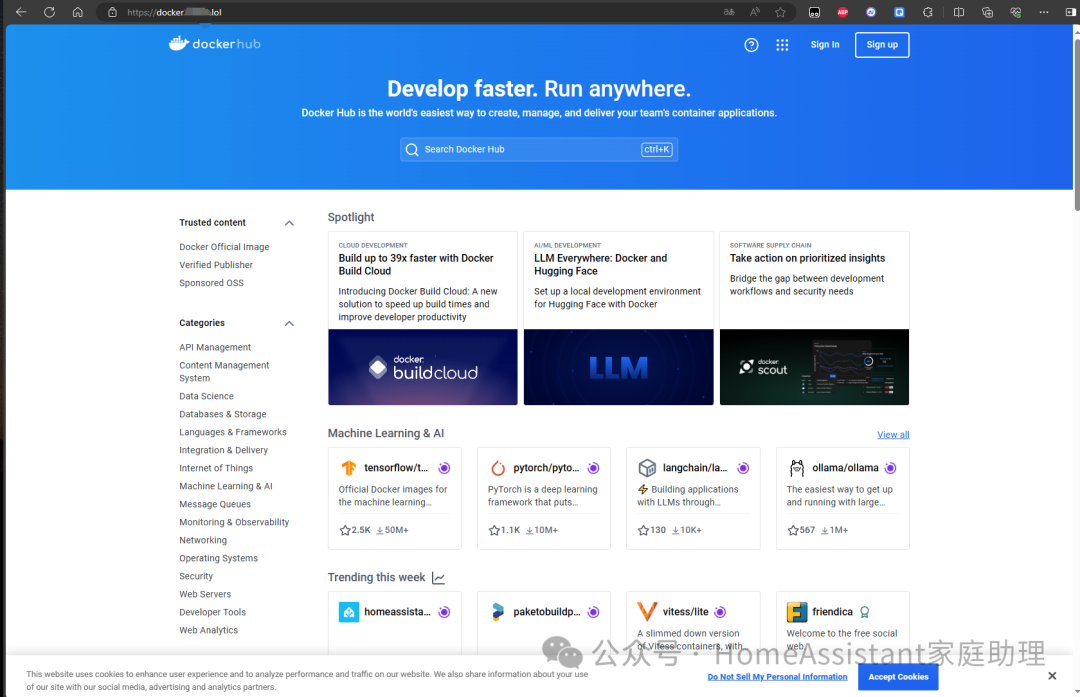Viewport: 1080px width, 697px height.
Task: Select the Message Queues category
Action: click(x=215, y=504)
